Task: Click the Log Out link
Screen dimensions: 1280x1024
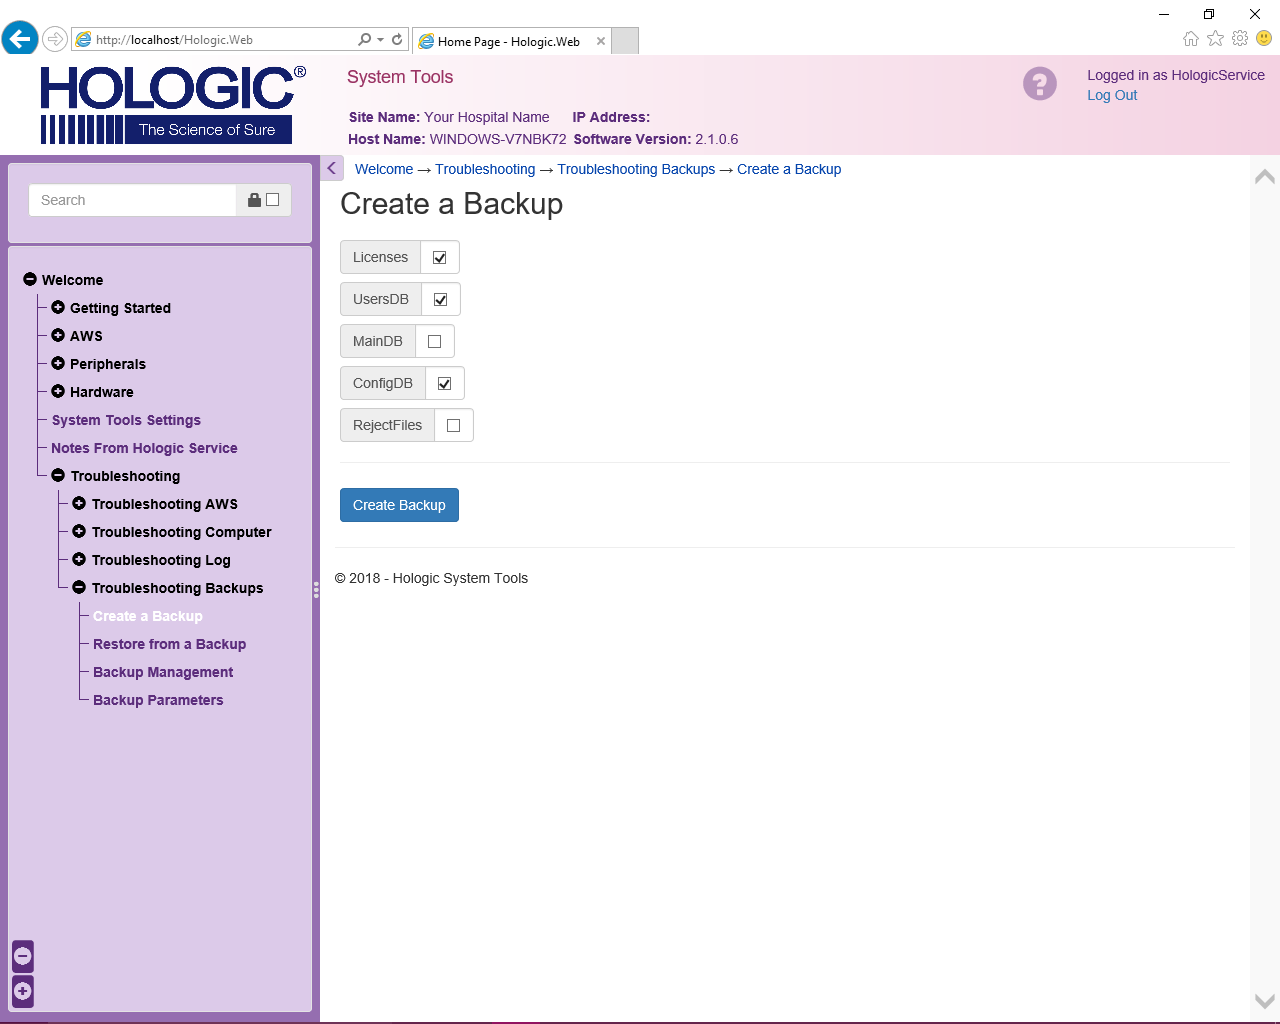Action: (1112, 95)
